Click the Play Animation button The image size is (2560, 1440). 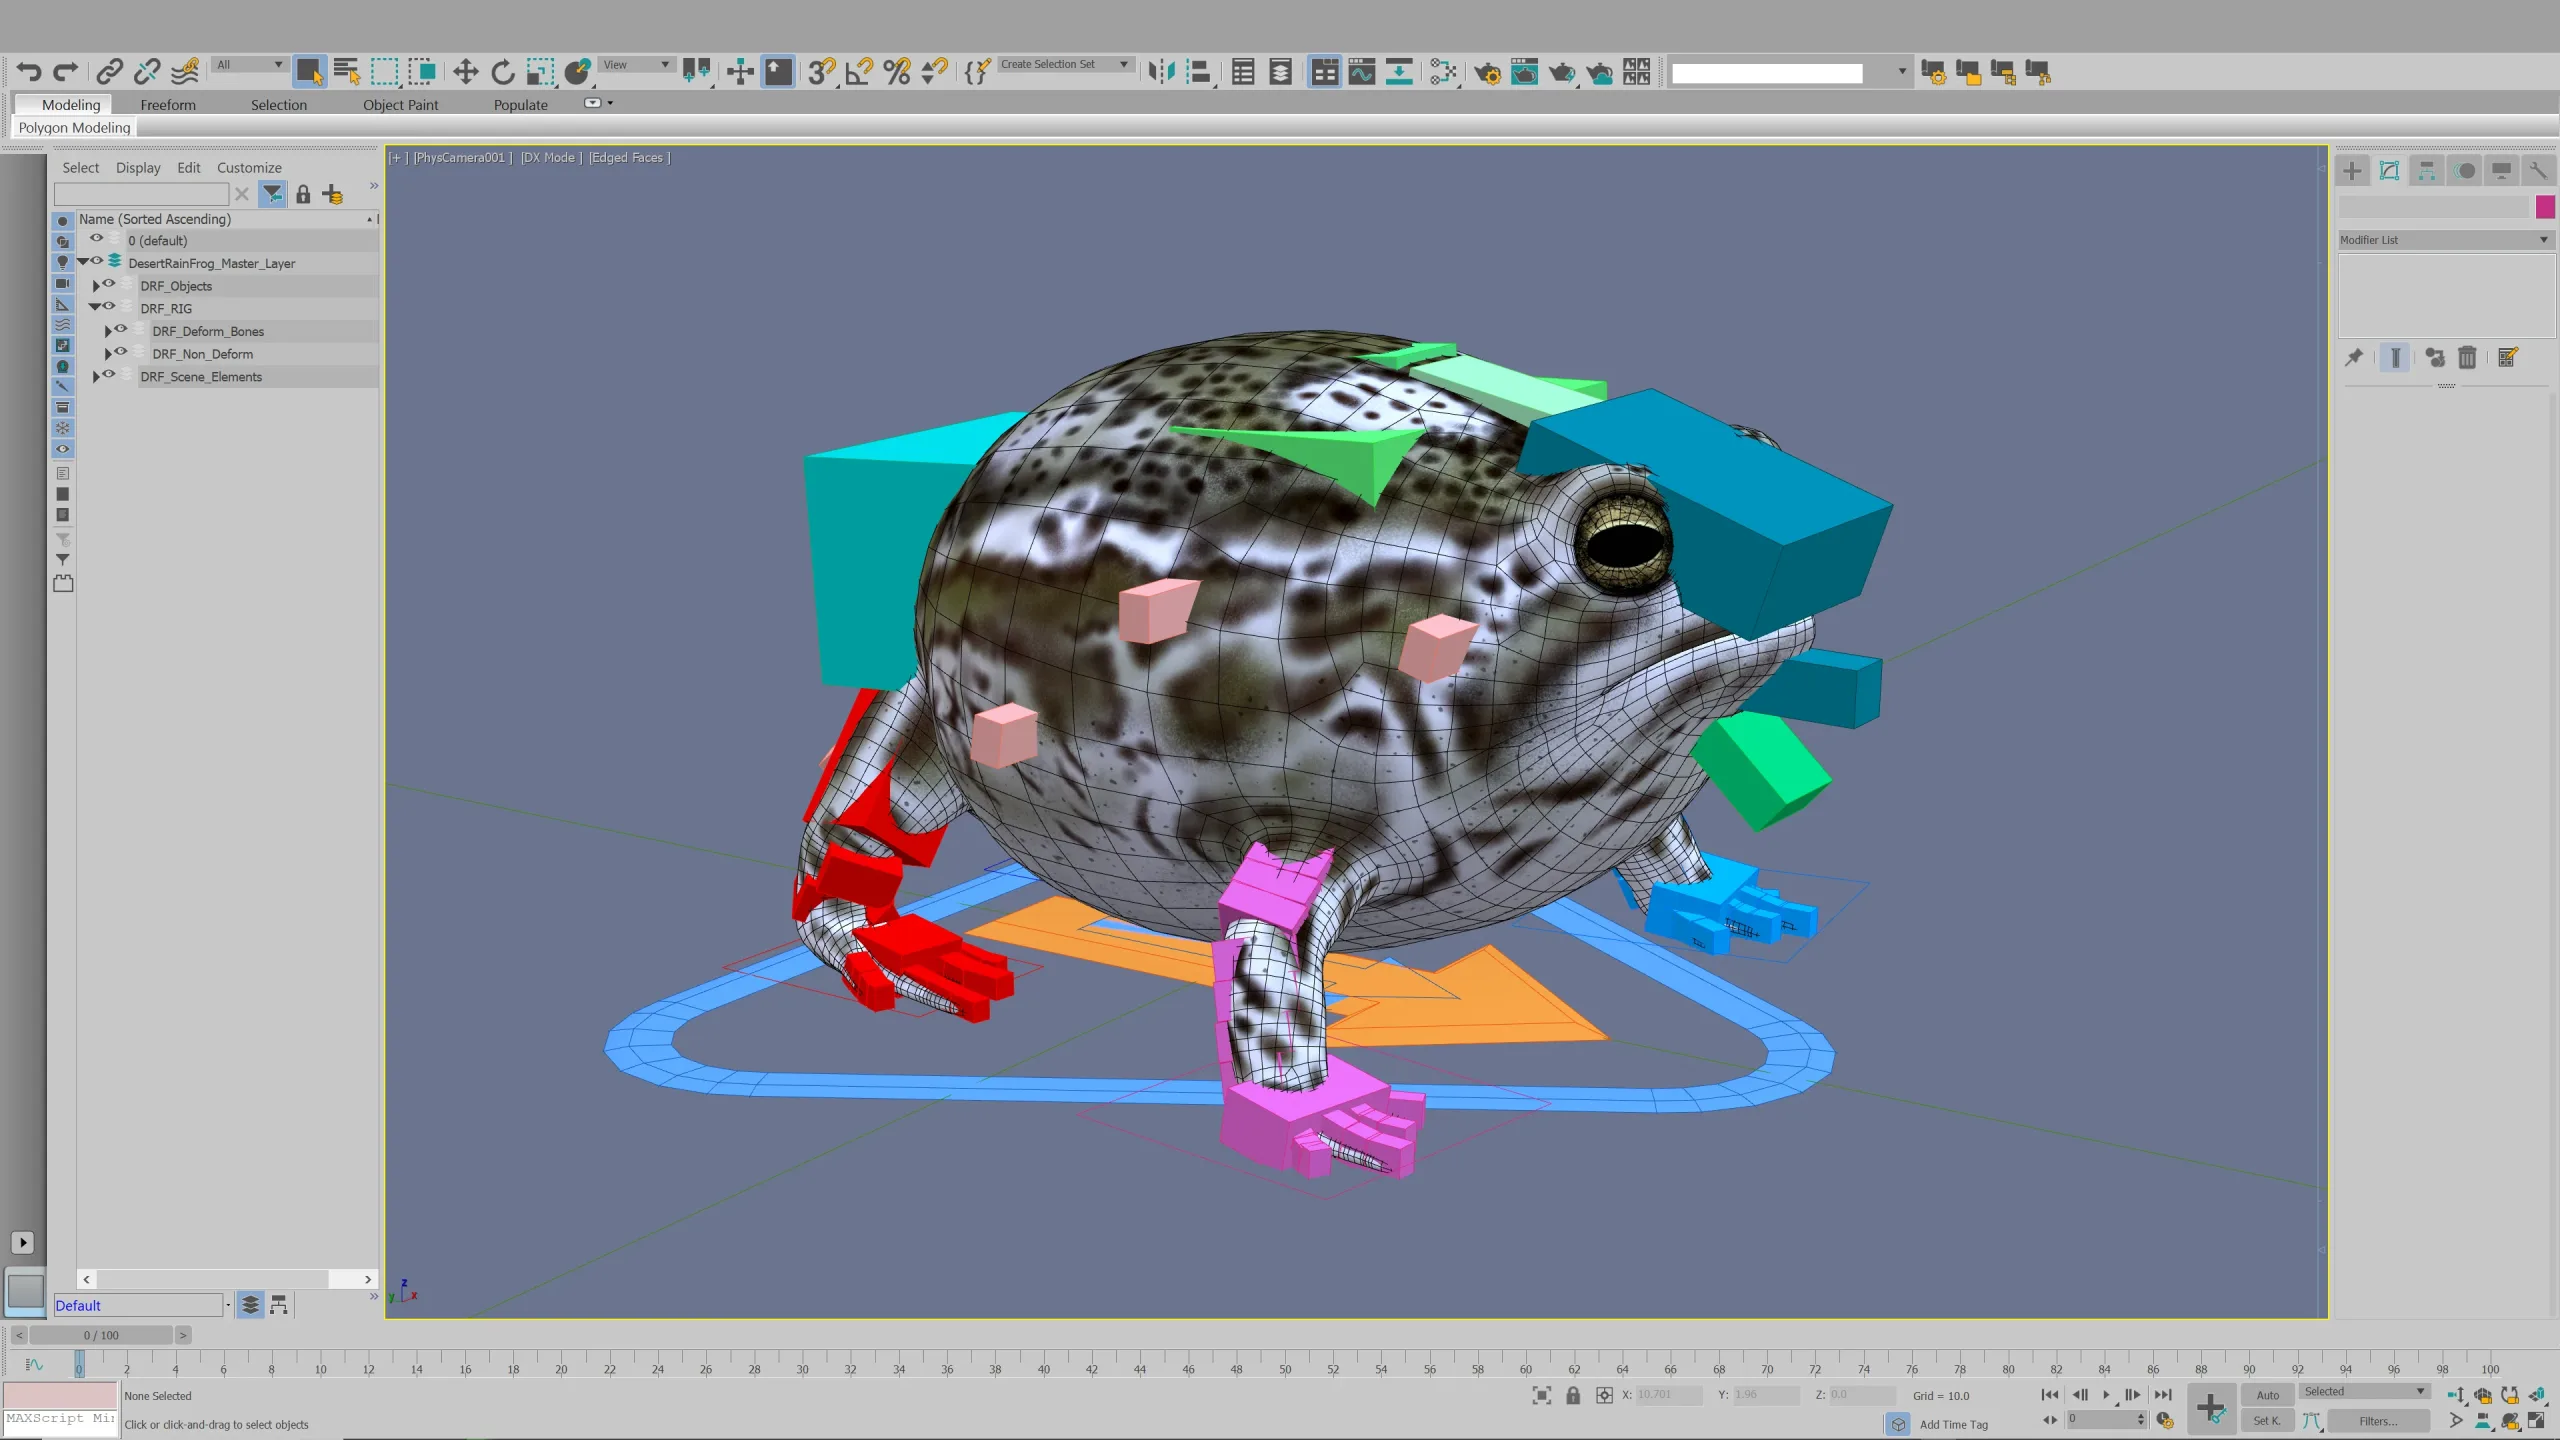(2106, 1395)
